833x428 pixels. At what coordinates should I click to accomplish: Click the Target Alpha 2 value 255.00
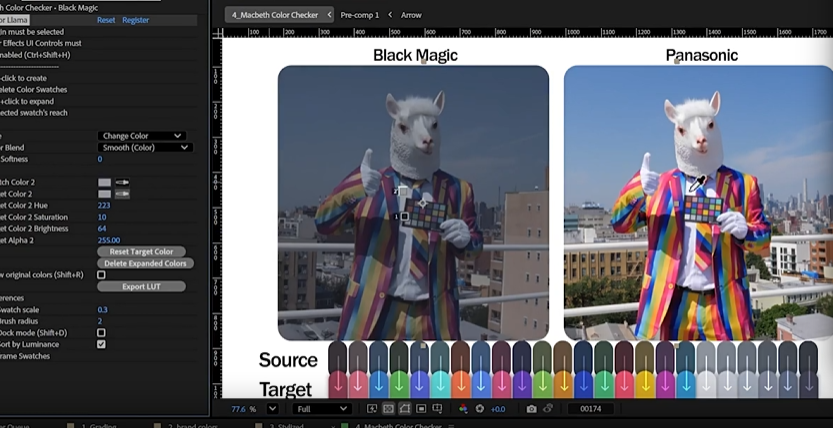tap(108, 240)
